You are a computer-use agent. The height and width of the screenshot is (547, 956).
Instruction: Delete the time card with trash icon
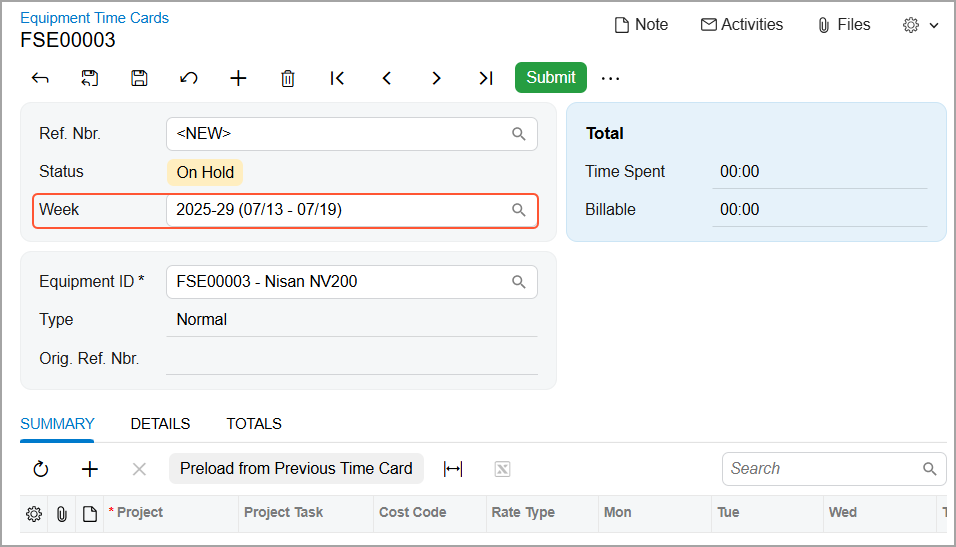tap(288, 78)
